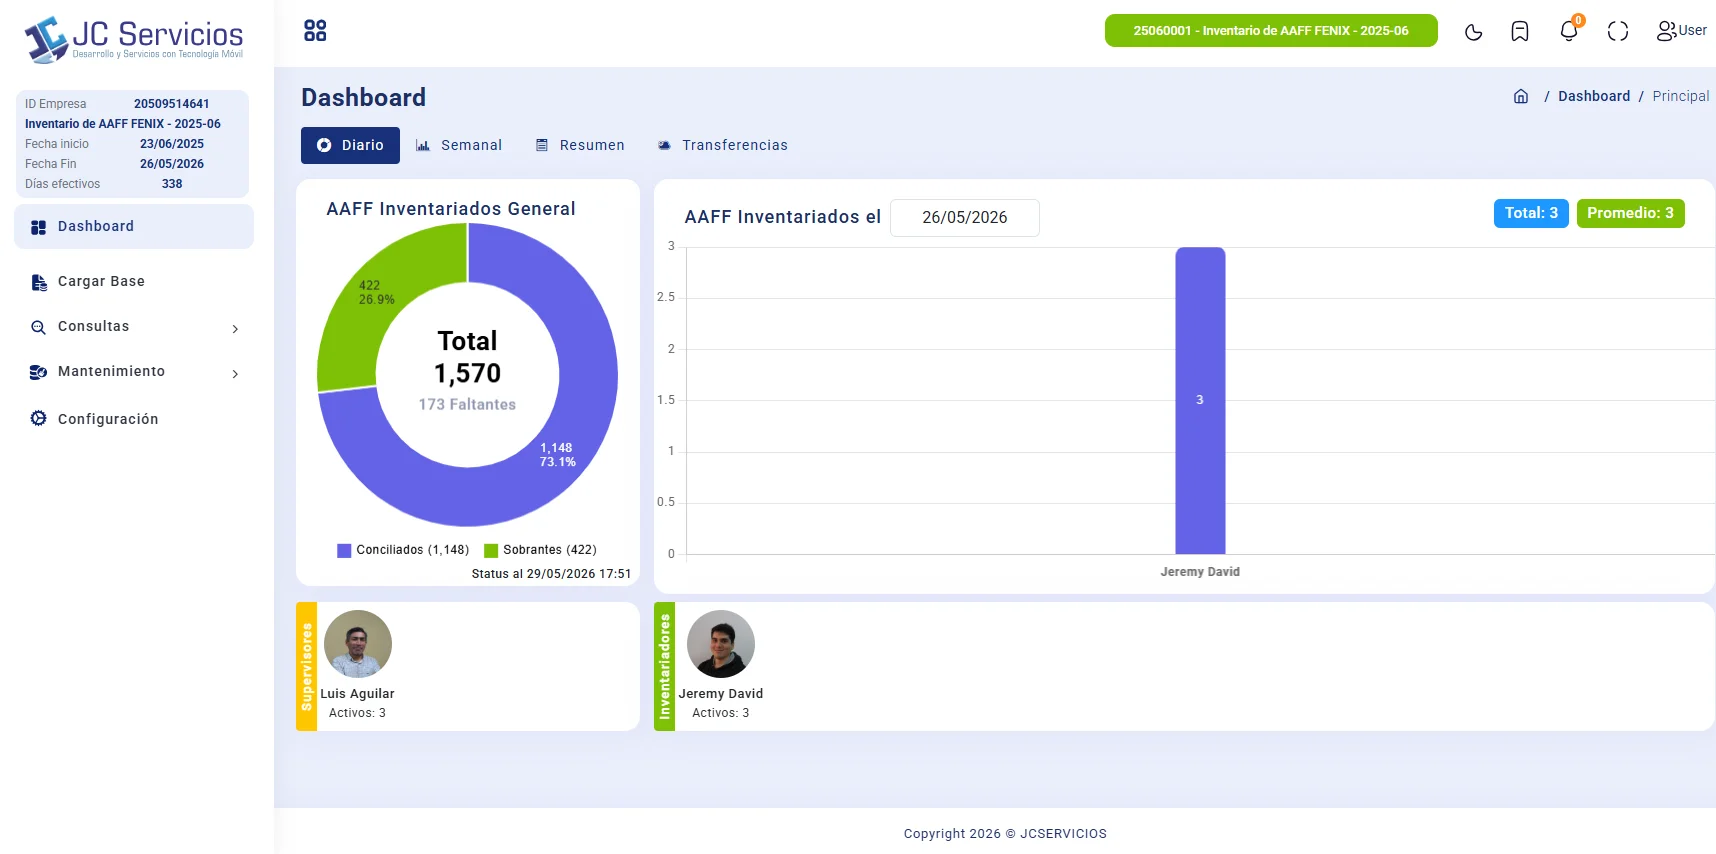Click Luis Aguilar supervisor photo

[x=358, y=644]
